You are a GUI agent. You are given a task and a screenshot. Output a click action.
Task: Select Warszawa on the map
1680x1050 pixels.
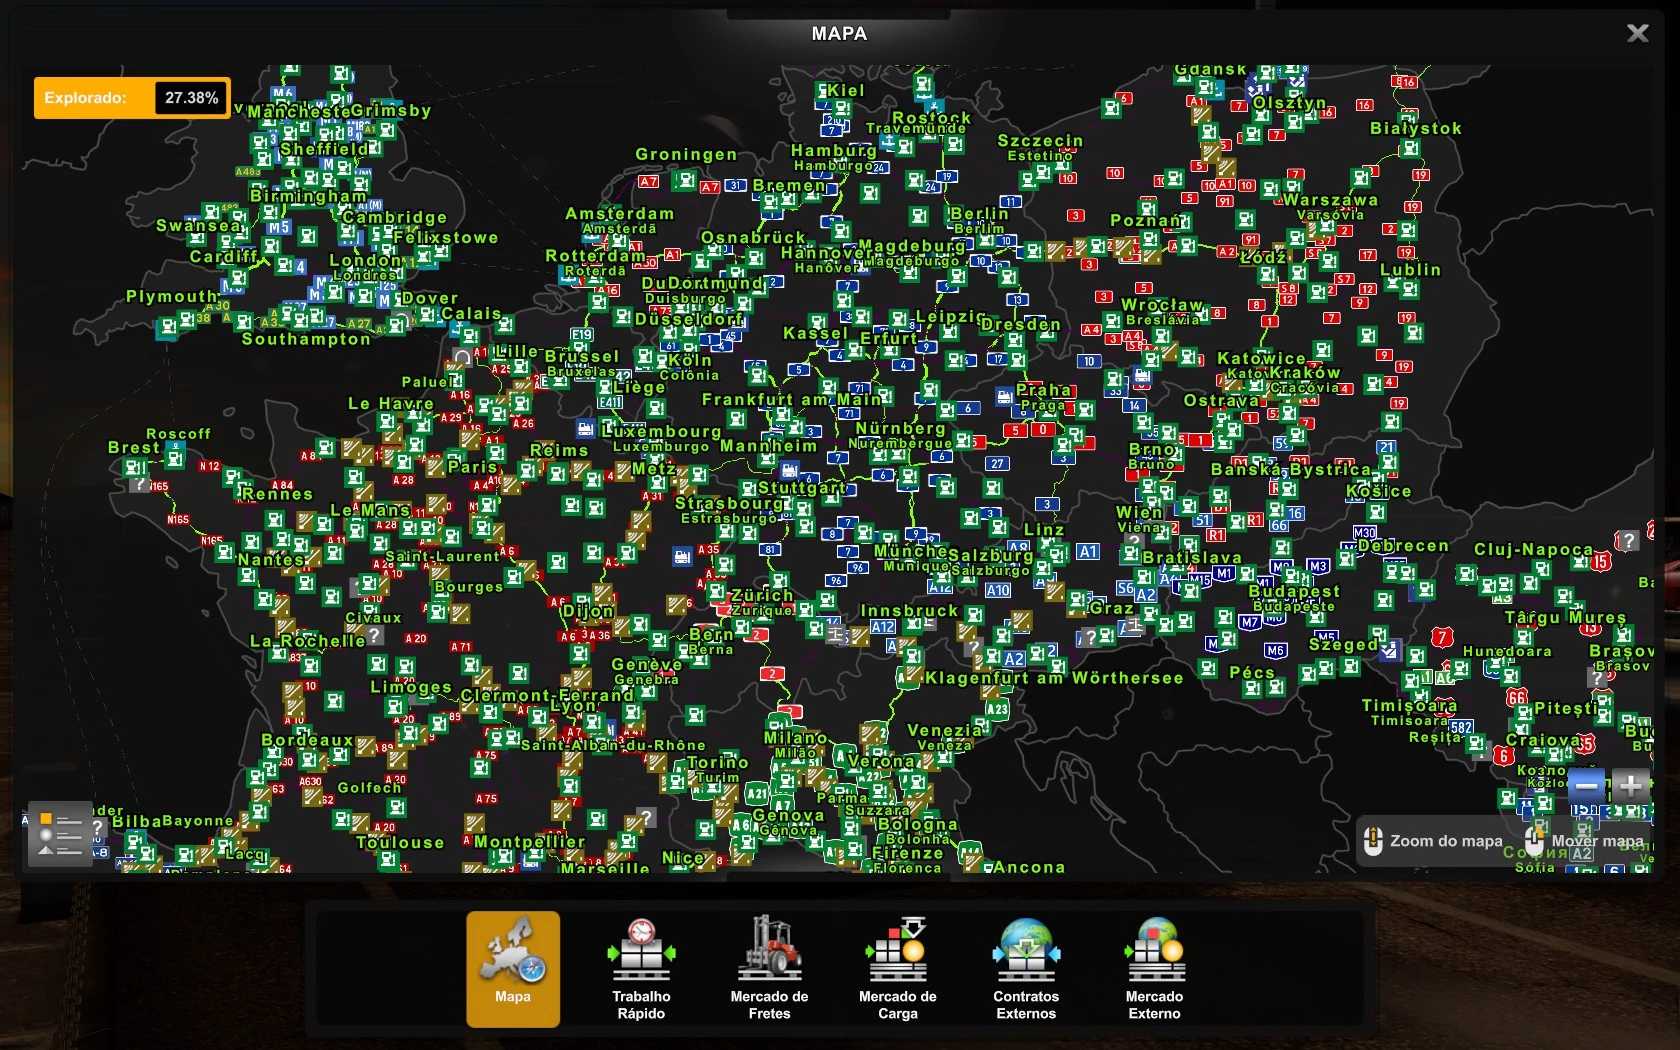(1330, 201)
